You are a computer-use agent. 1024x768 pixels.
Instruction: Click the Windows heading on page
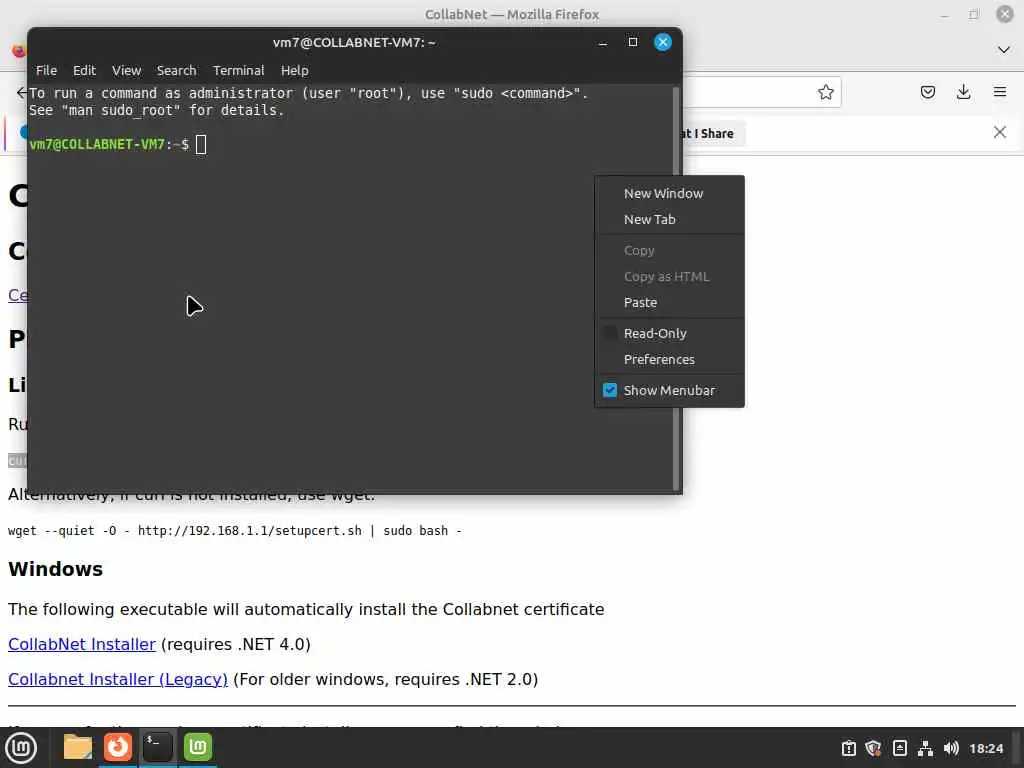click(56, 569)
